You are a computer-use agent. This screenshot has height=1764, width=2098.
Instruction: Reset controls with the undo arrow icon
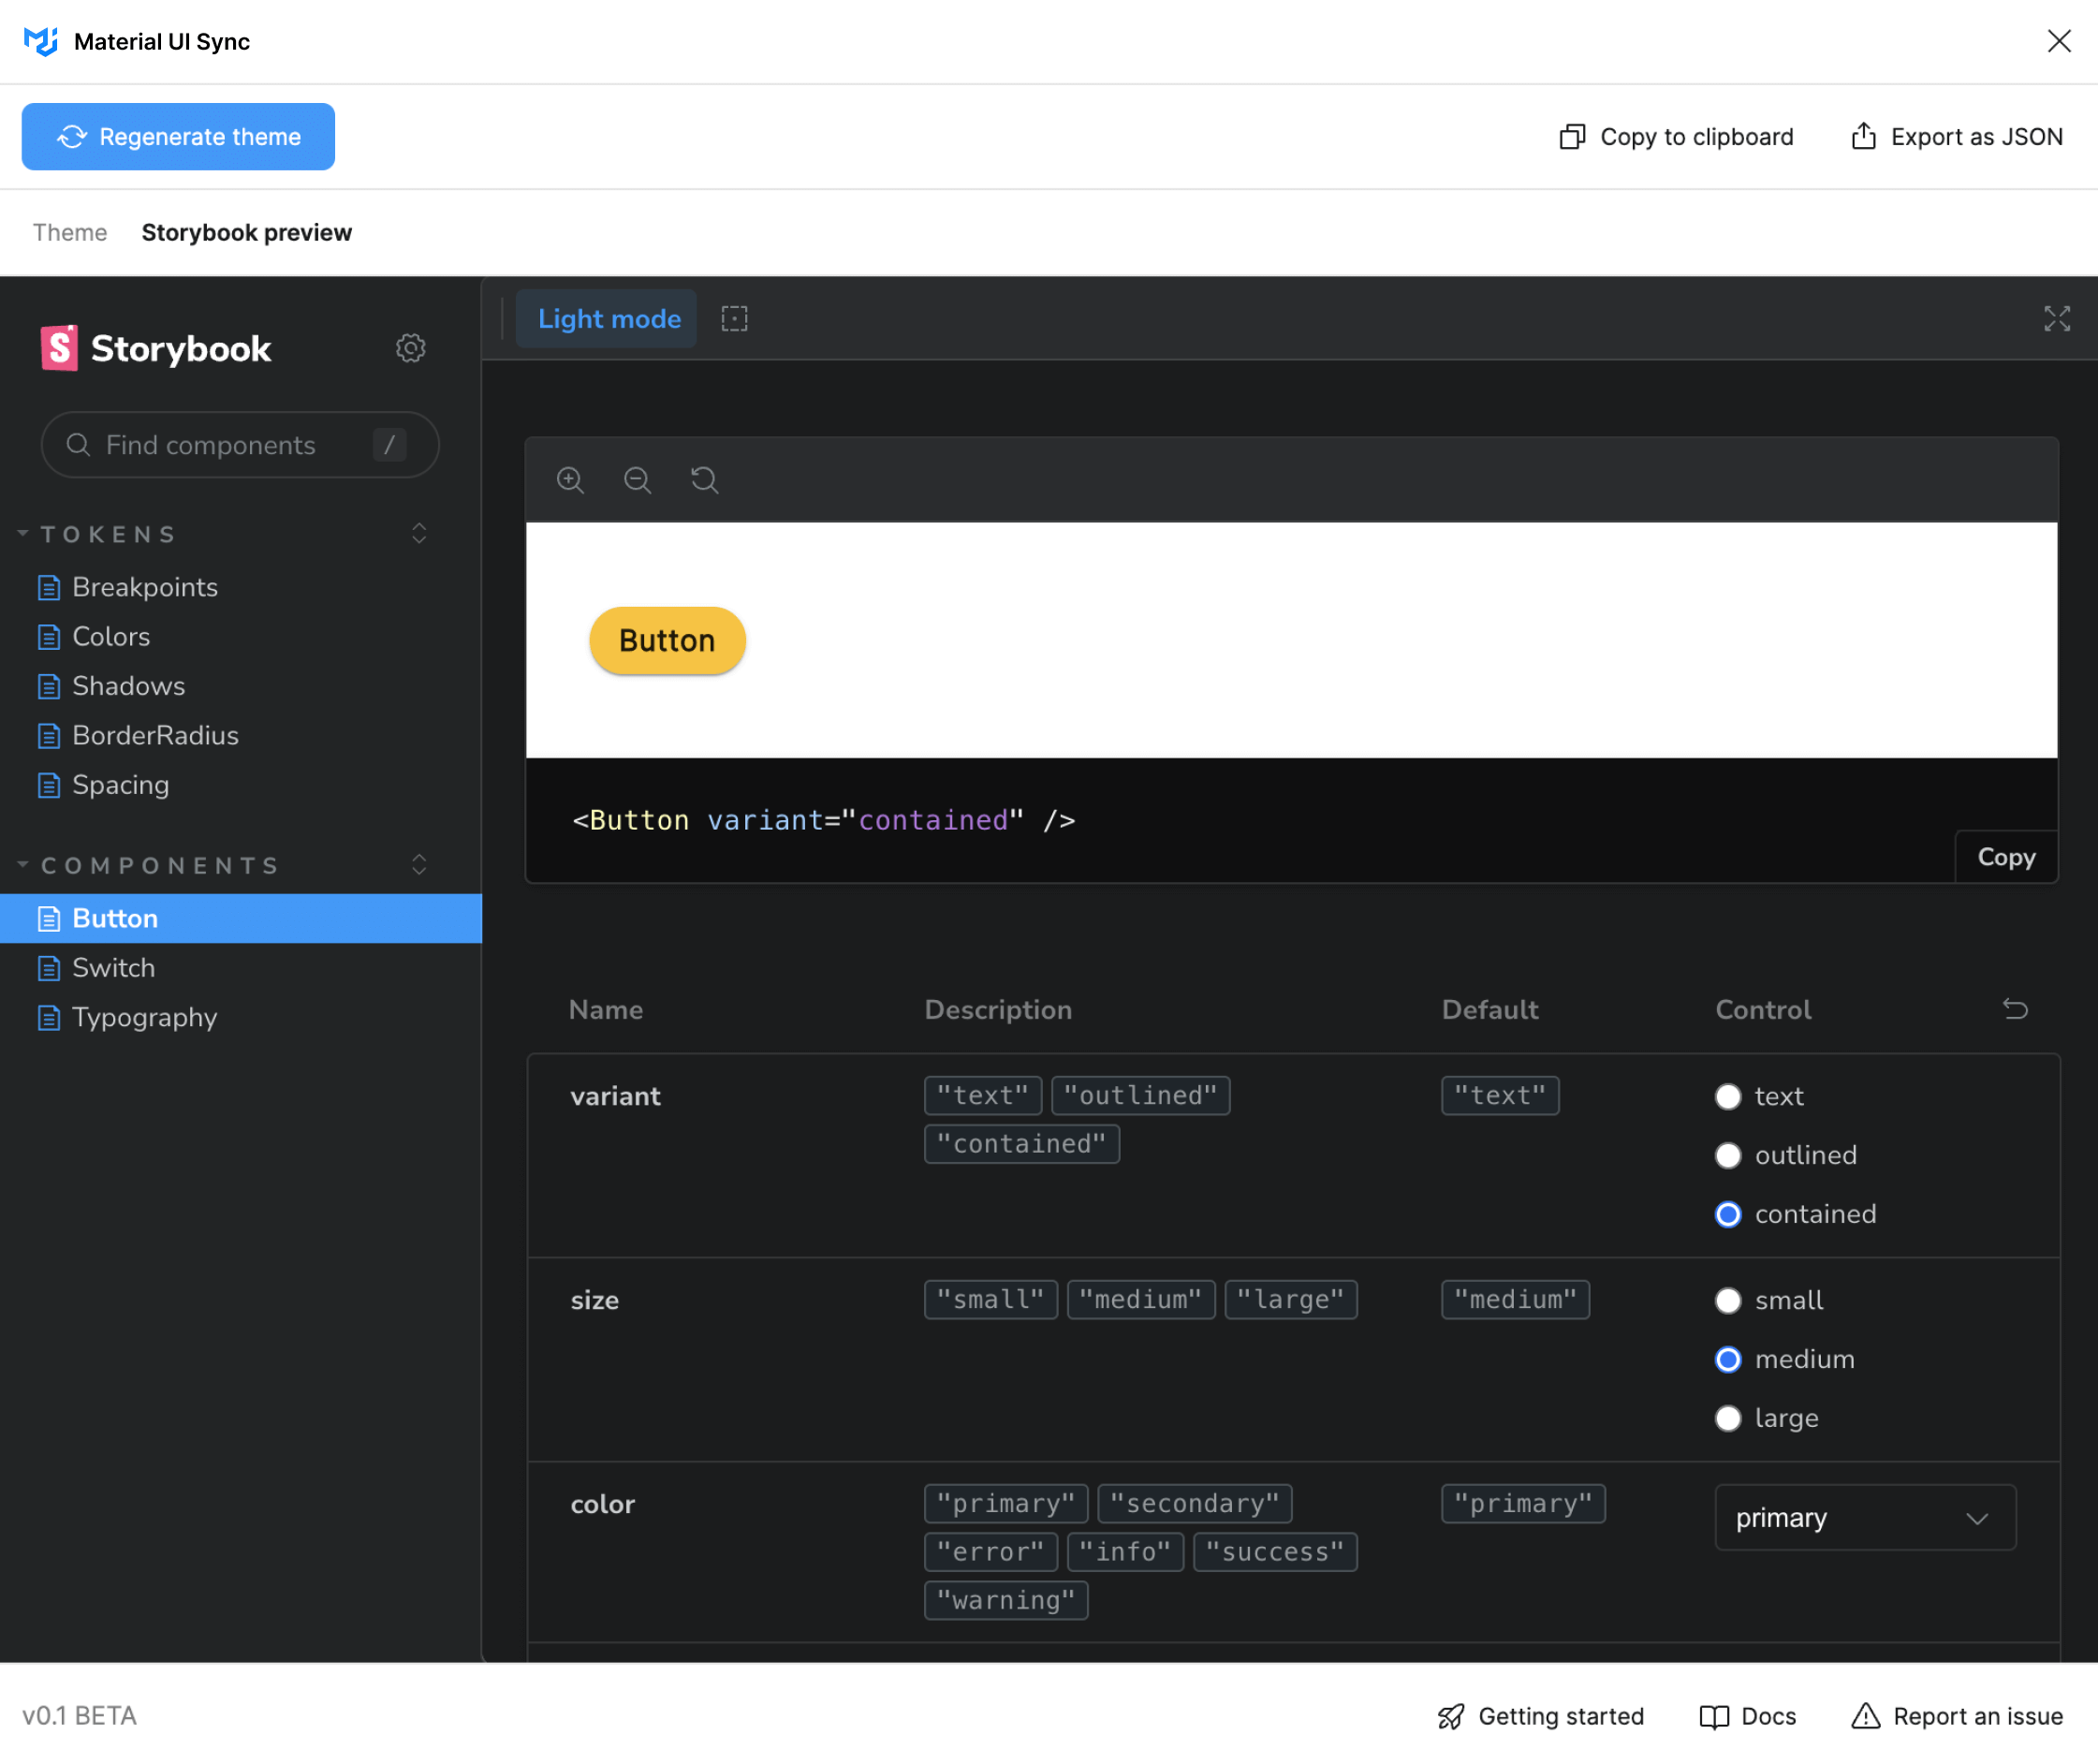[2014, 1009]
